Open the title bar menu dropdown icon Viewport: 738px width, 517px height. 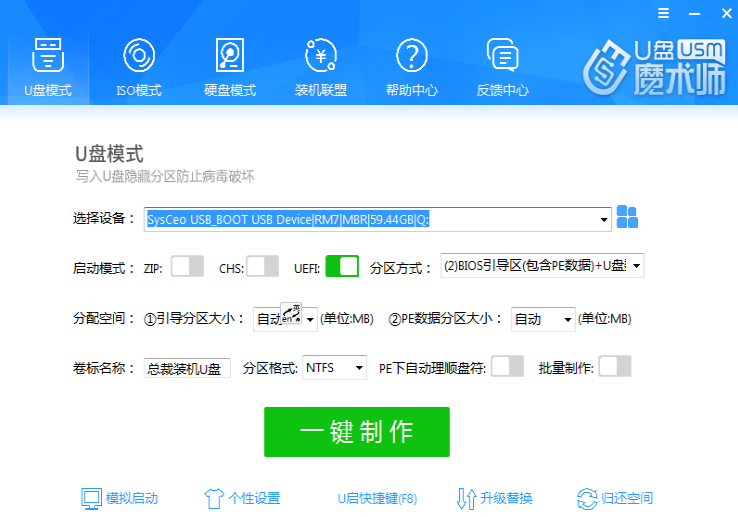tap(662, 13)
